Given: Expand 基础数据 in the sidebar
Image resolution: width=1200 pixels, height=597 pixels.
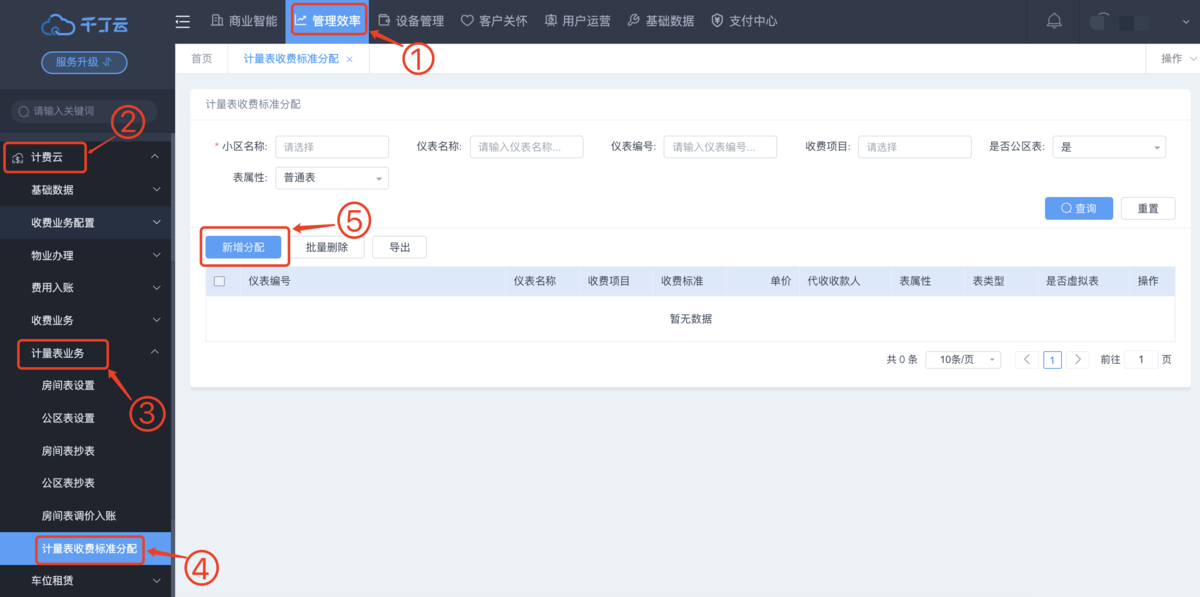Looking at the screenshot, I should click(86, 190).
